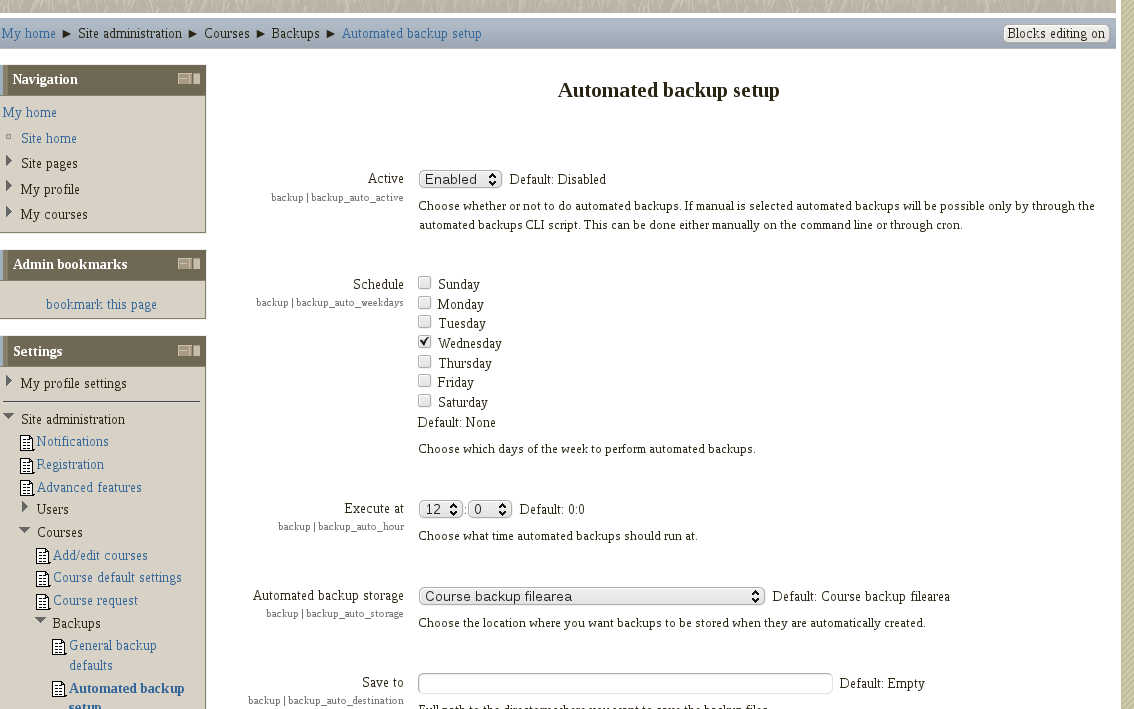Click the page icon beside Registration
Image resolution: width=1134 pixels, height=709 pixels.
[27, 465]
